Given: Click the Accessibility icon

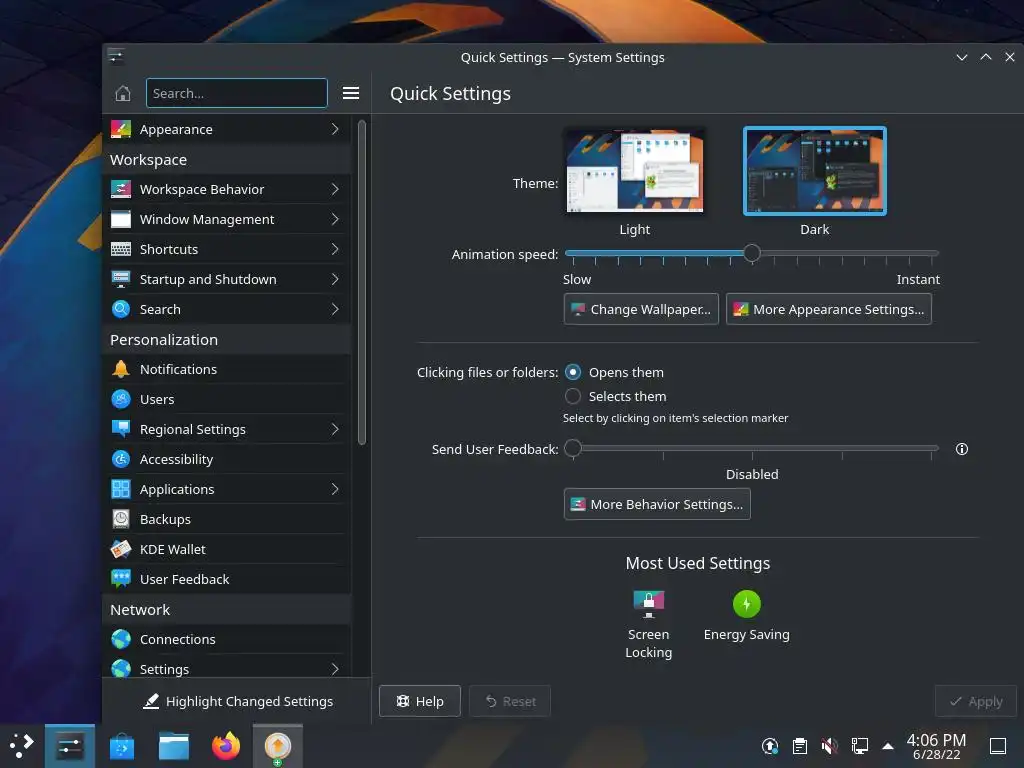Looking at the screenshot, I should [x=121, y=459].
